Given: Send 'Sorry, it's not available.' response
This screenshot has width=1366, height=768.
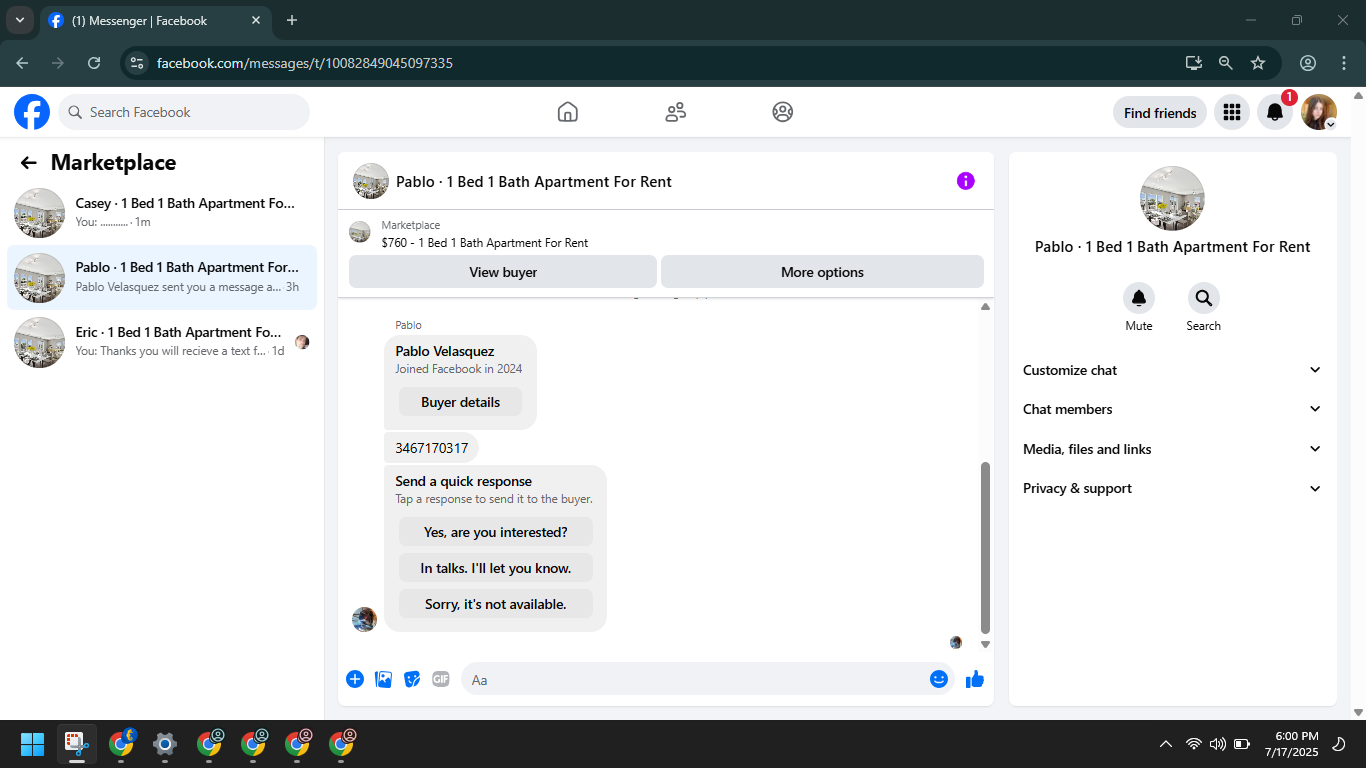Looking at the screenshot, I should coord(496,604).
